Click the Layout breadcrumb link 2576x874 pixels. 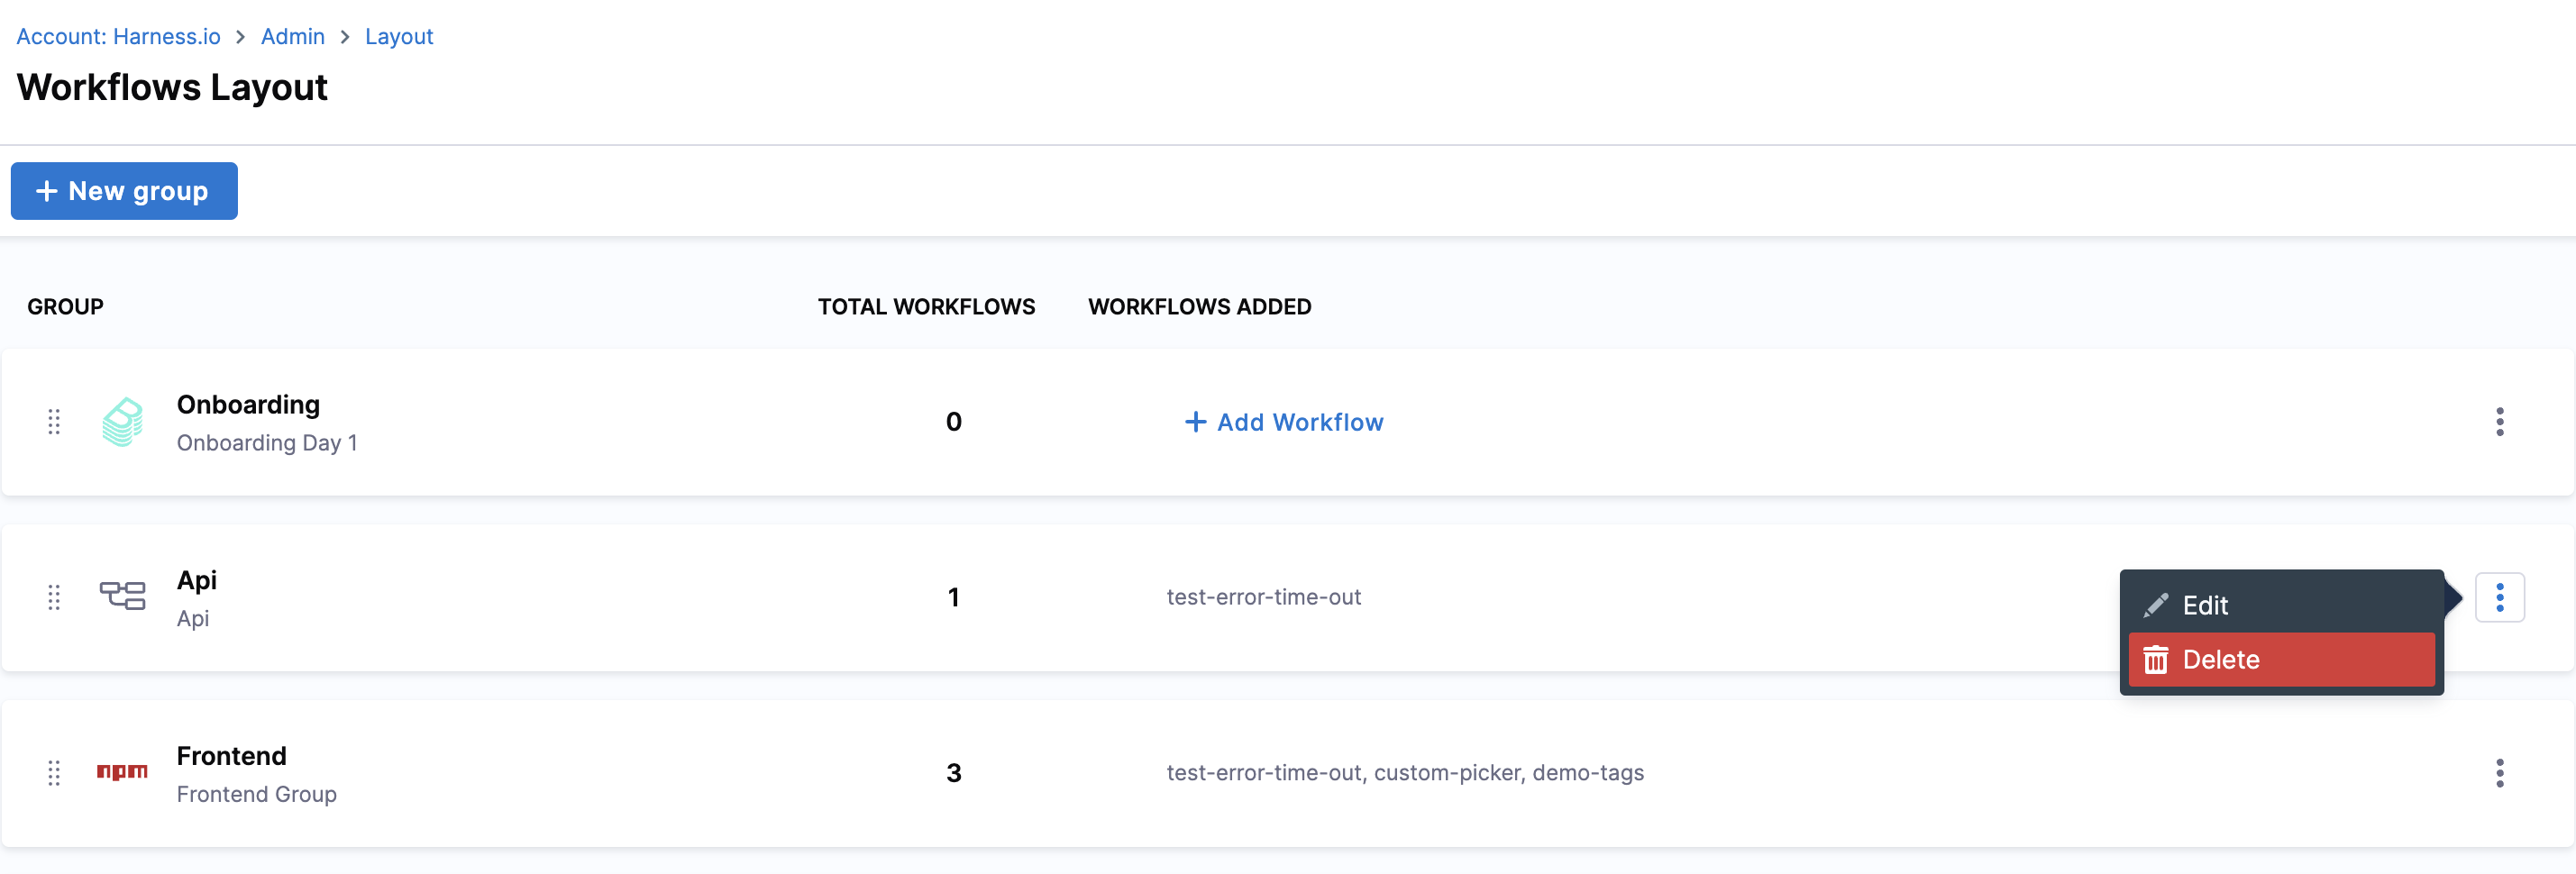(x=398, y=37)
